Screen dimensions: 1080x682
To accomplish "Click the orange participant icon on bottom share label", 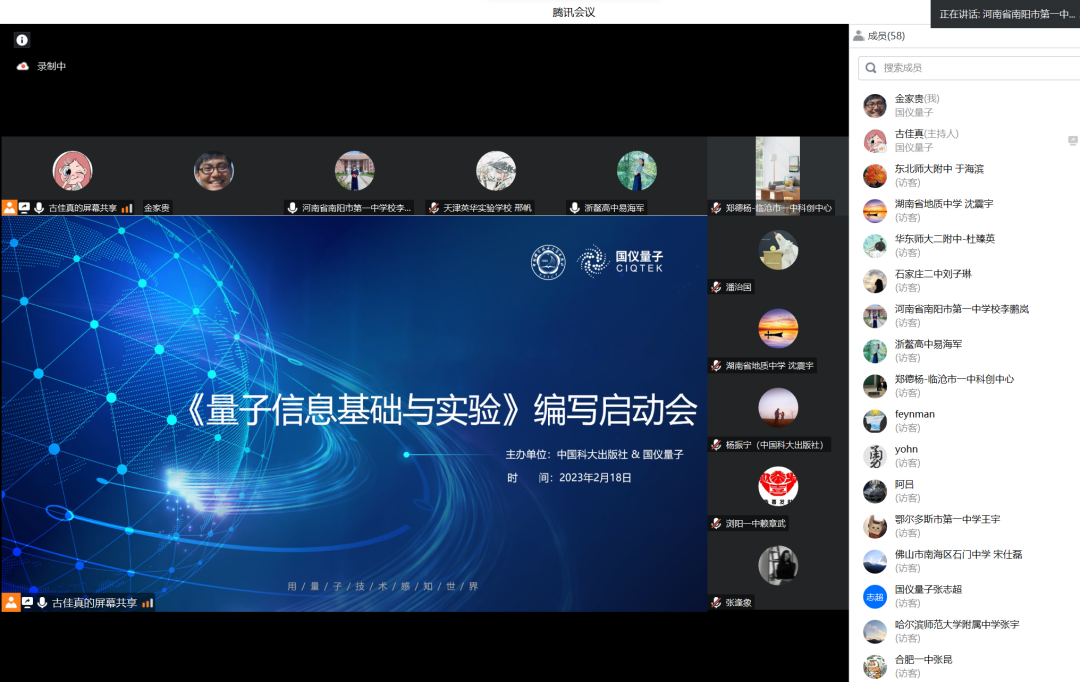I will pyautogui.click(x=10, y=601).
